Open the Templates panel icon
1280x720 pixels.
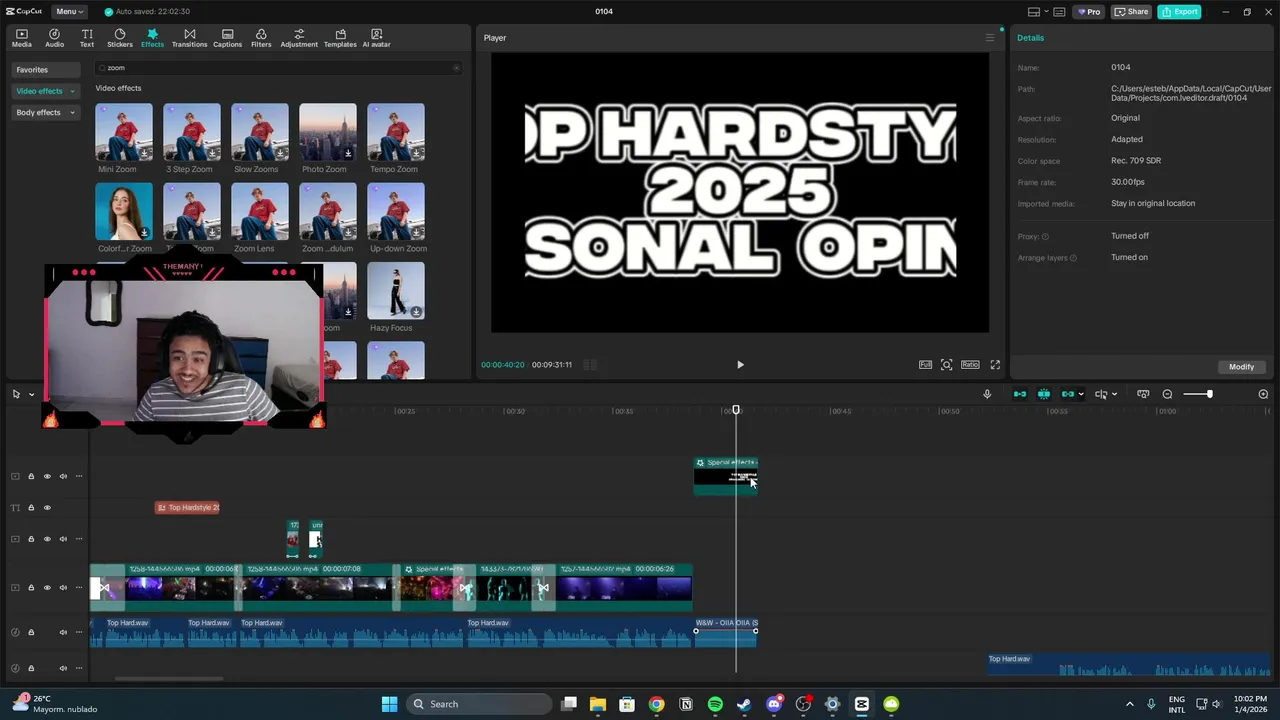pos(340,38)
